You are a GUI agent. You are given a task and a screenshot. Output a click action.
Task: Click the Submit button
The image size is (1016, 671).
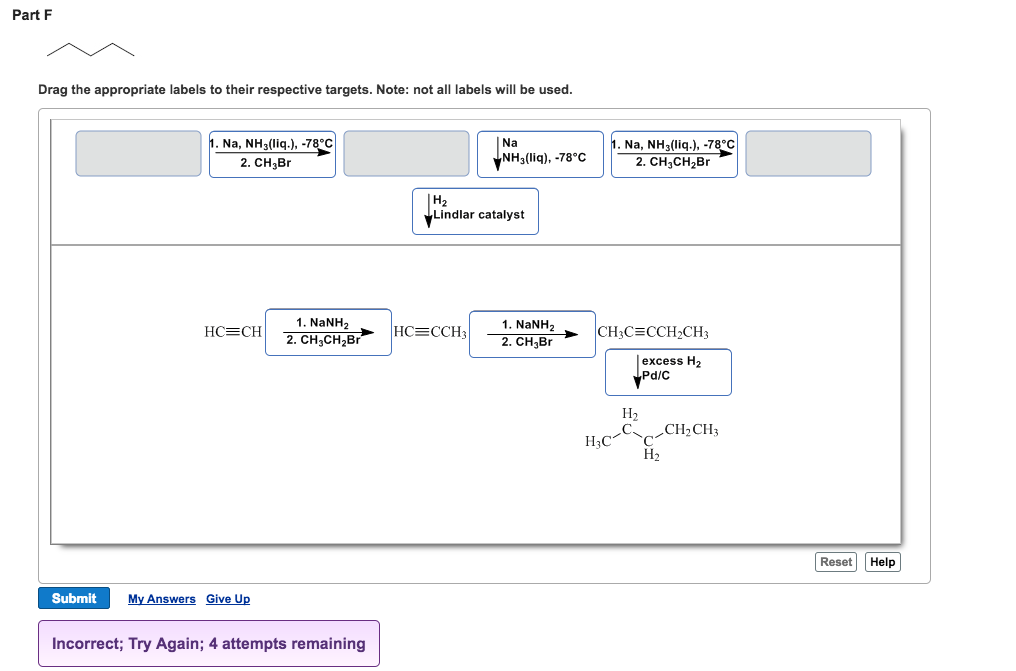click(x=74, y=598)
